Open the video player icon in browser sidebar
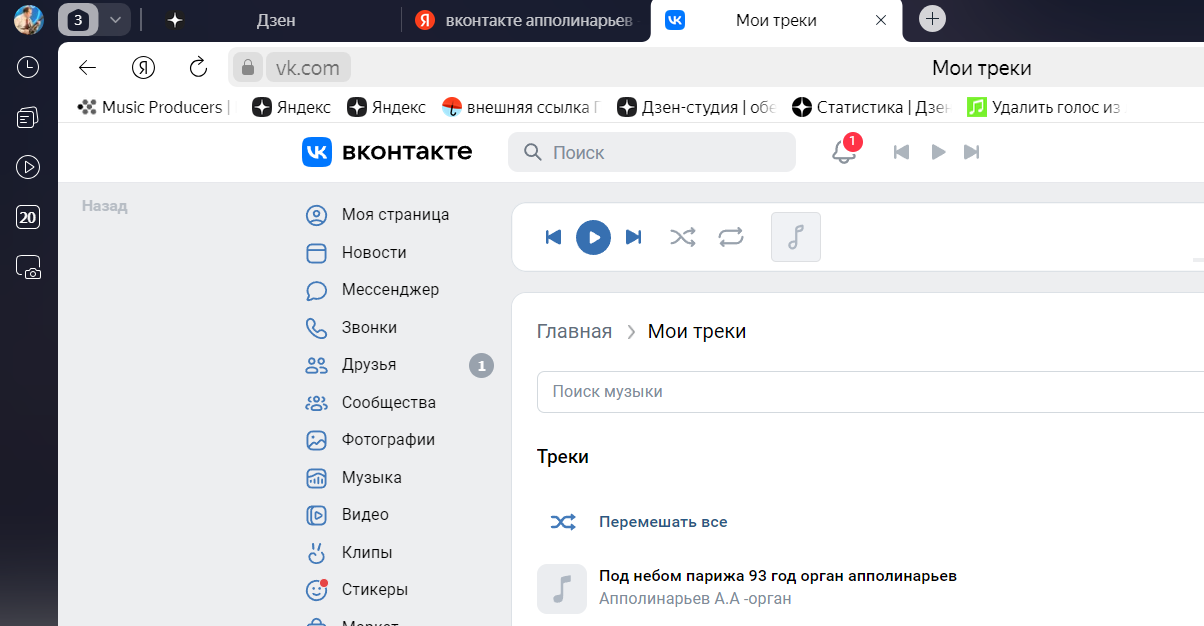Viewport: 1204px width, 626px height. click(28, 167)
